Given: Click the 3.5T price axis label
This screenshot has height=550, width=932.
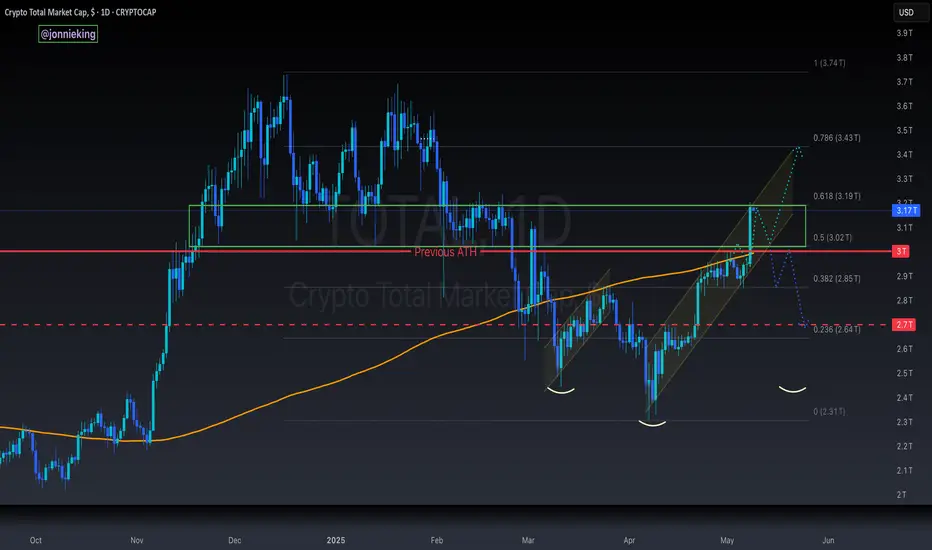Looking at the screenshot, I should click(x=904, y=130).
